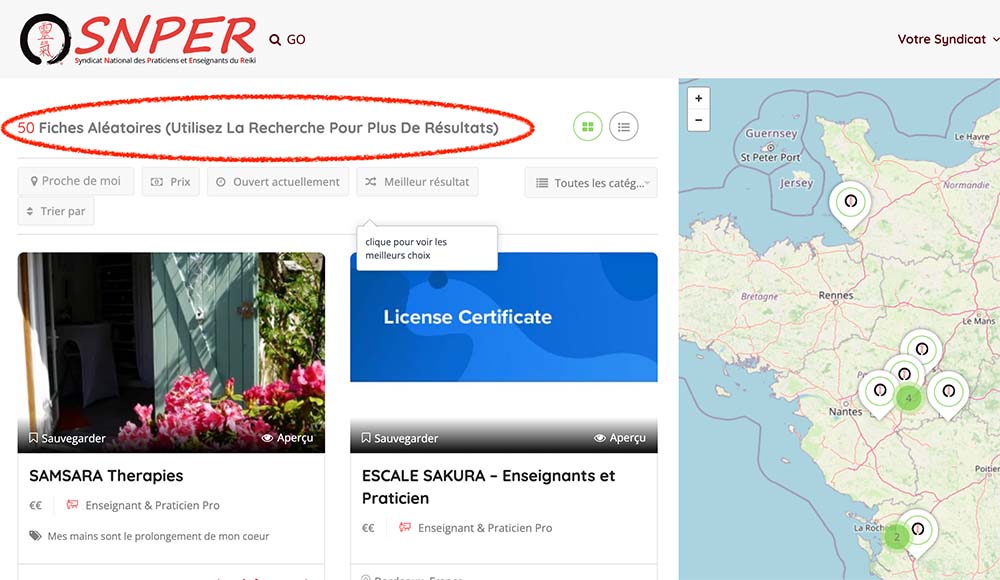Screen dimensions: 1000x580
Task: Filter by Proche de moi
Action: click(75, 182)
